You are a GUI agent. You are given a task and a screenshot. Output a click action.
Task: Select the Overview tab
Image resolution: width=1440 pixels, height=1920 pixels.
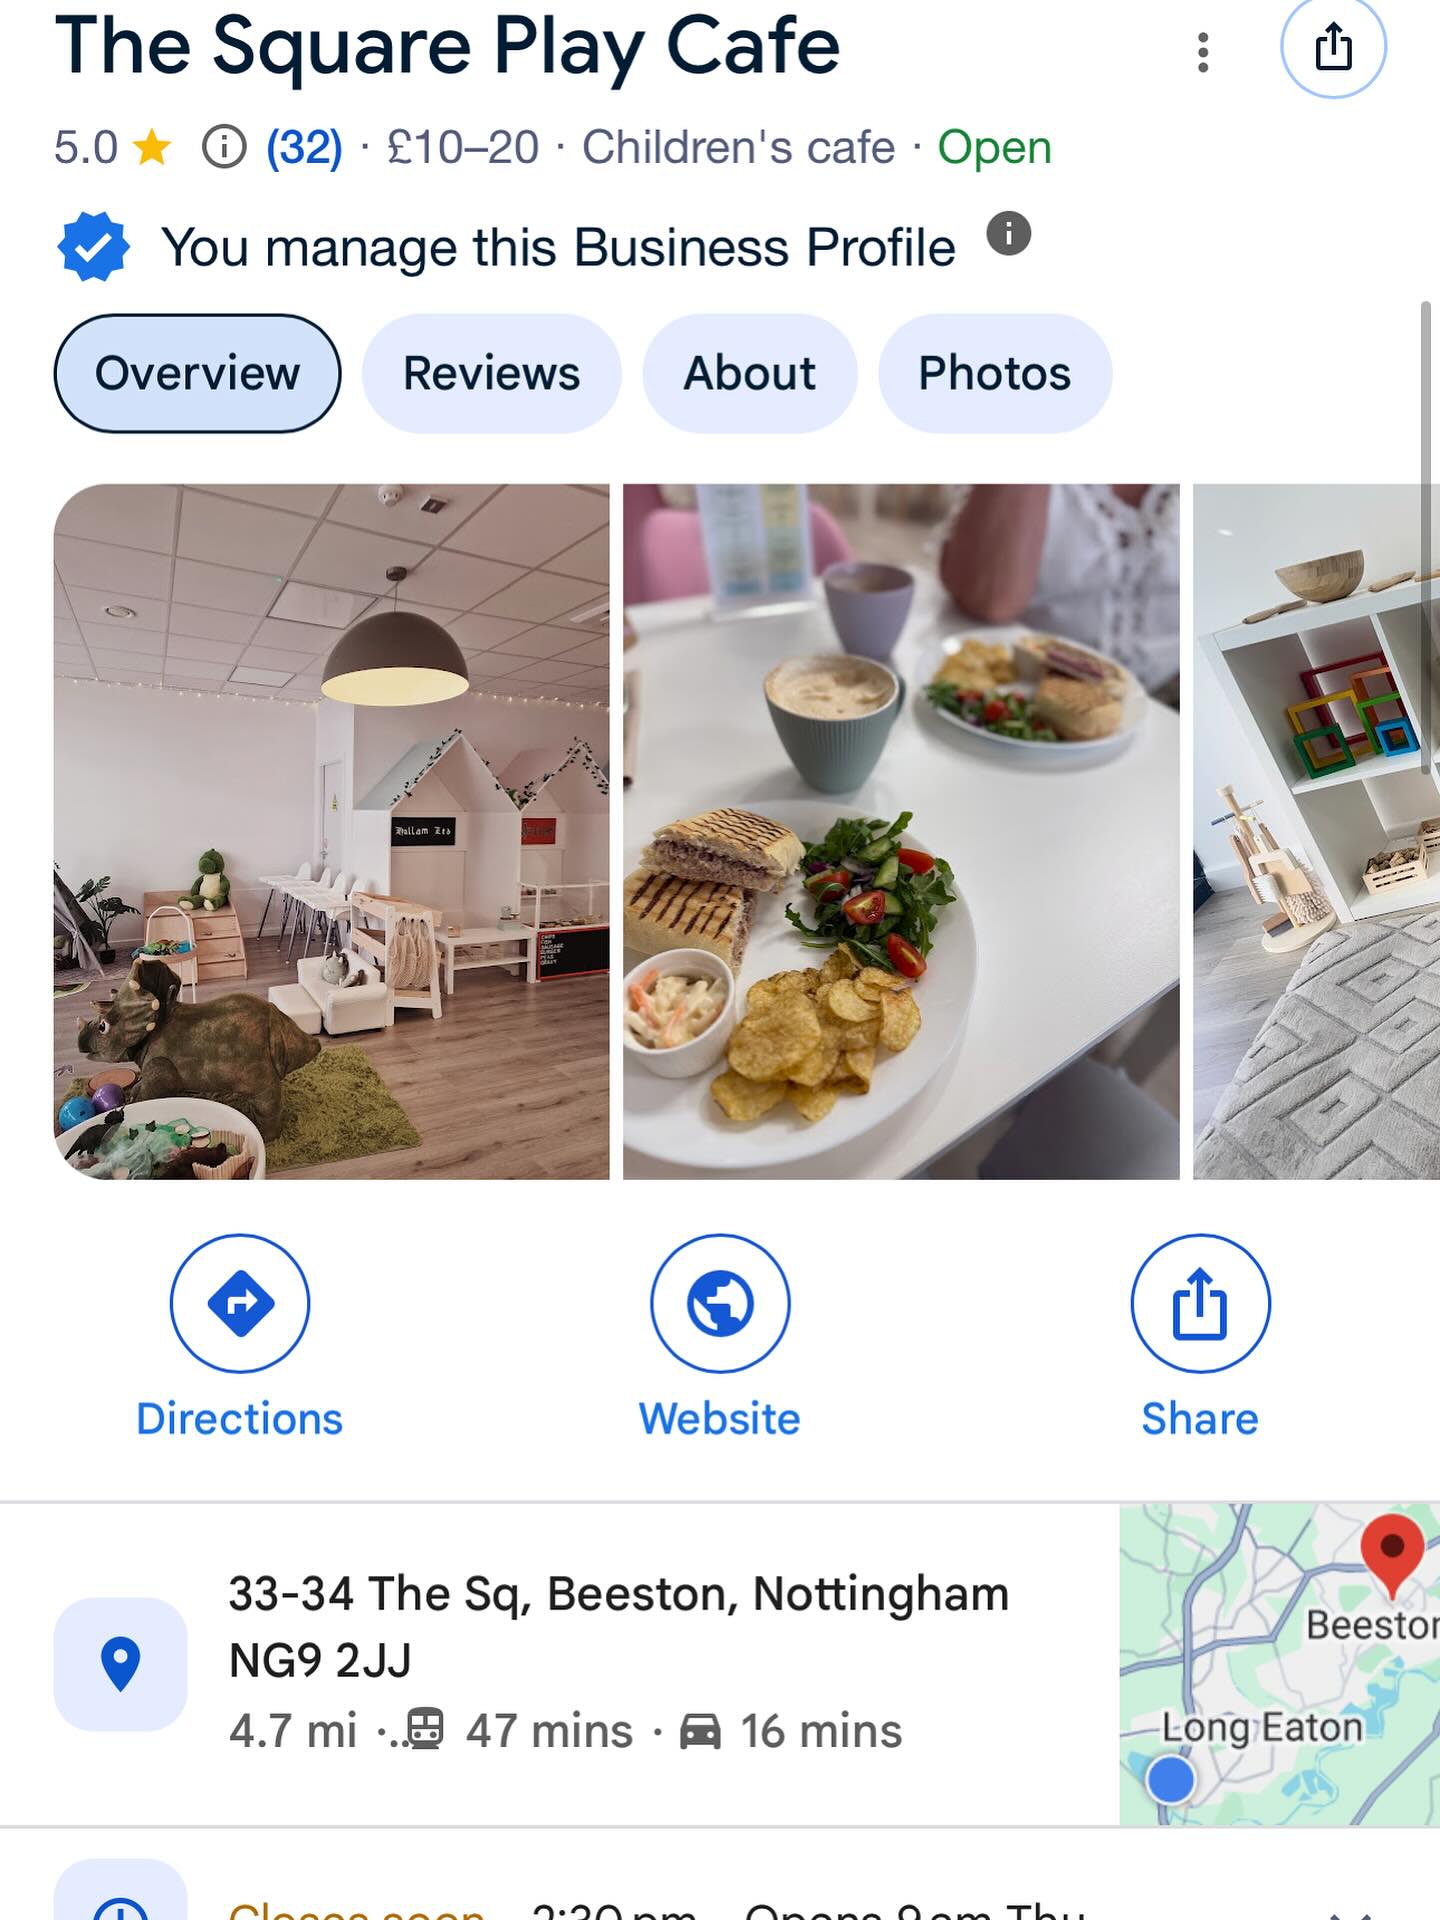tap(197, 373)
